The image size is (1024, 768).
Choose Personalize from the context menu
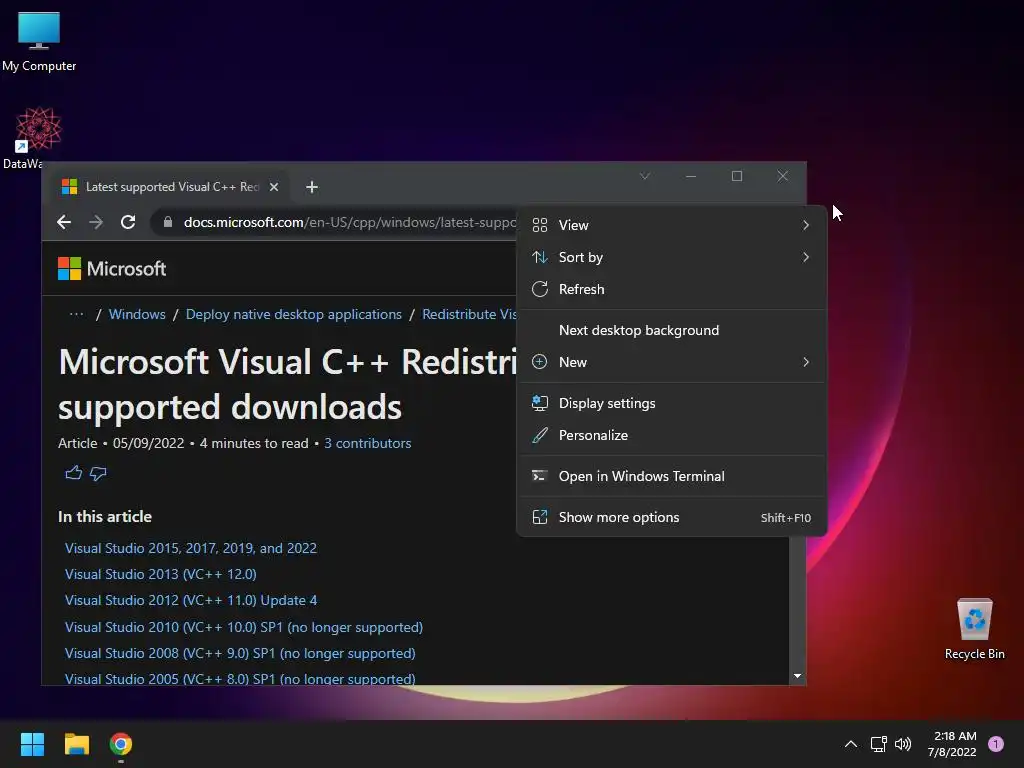pos(671,436)
